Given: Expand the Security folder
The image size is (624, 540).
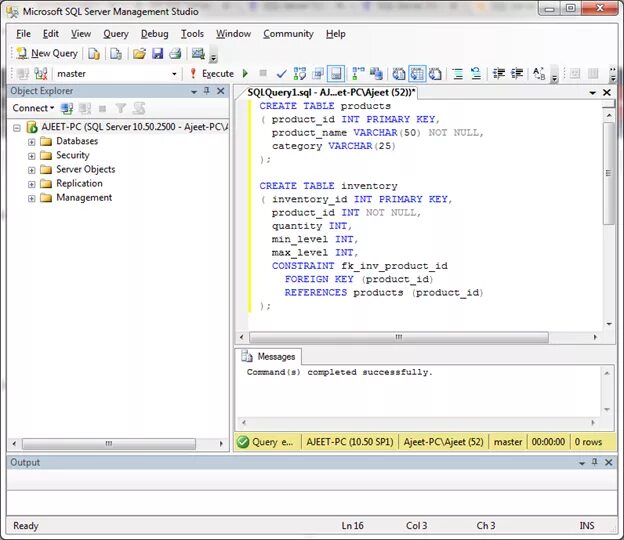Looking at the screenshot, I should point(31,156).
